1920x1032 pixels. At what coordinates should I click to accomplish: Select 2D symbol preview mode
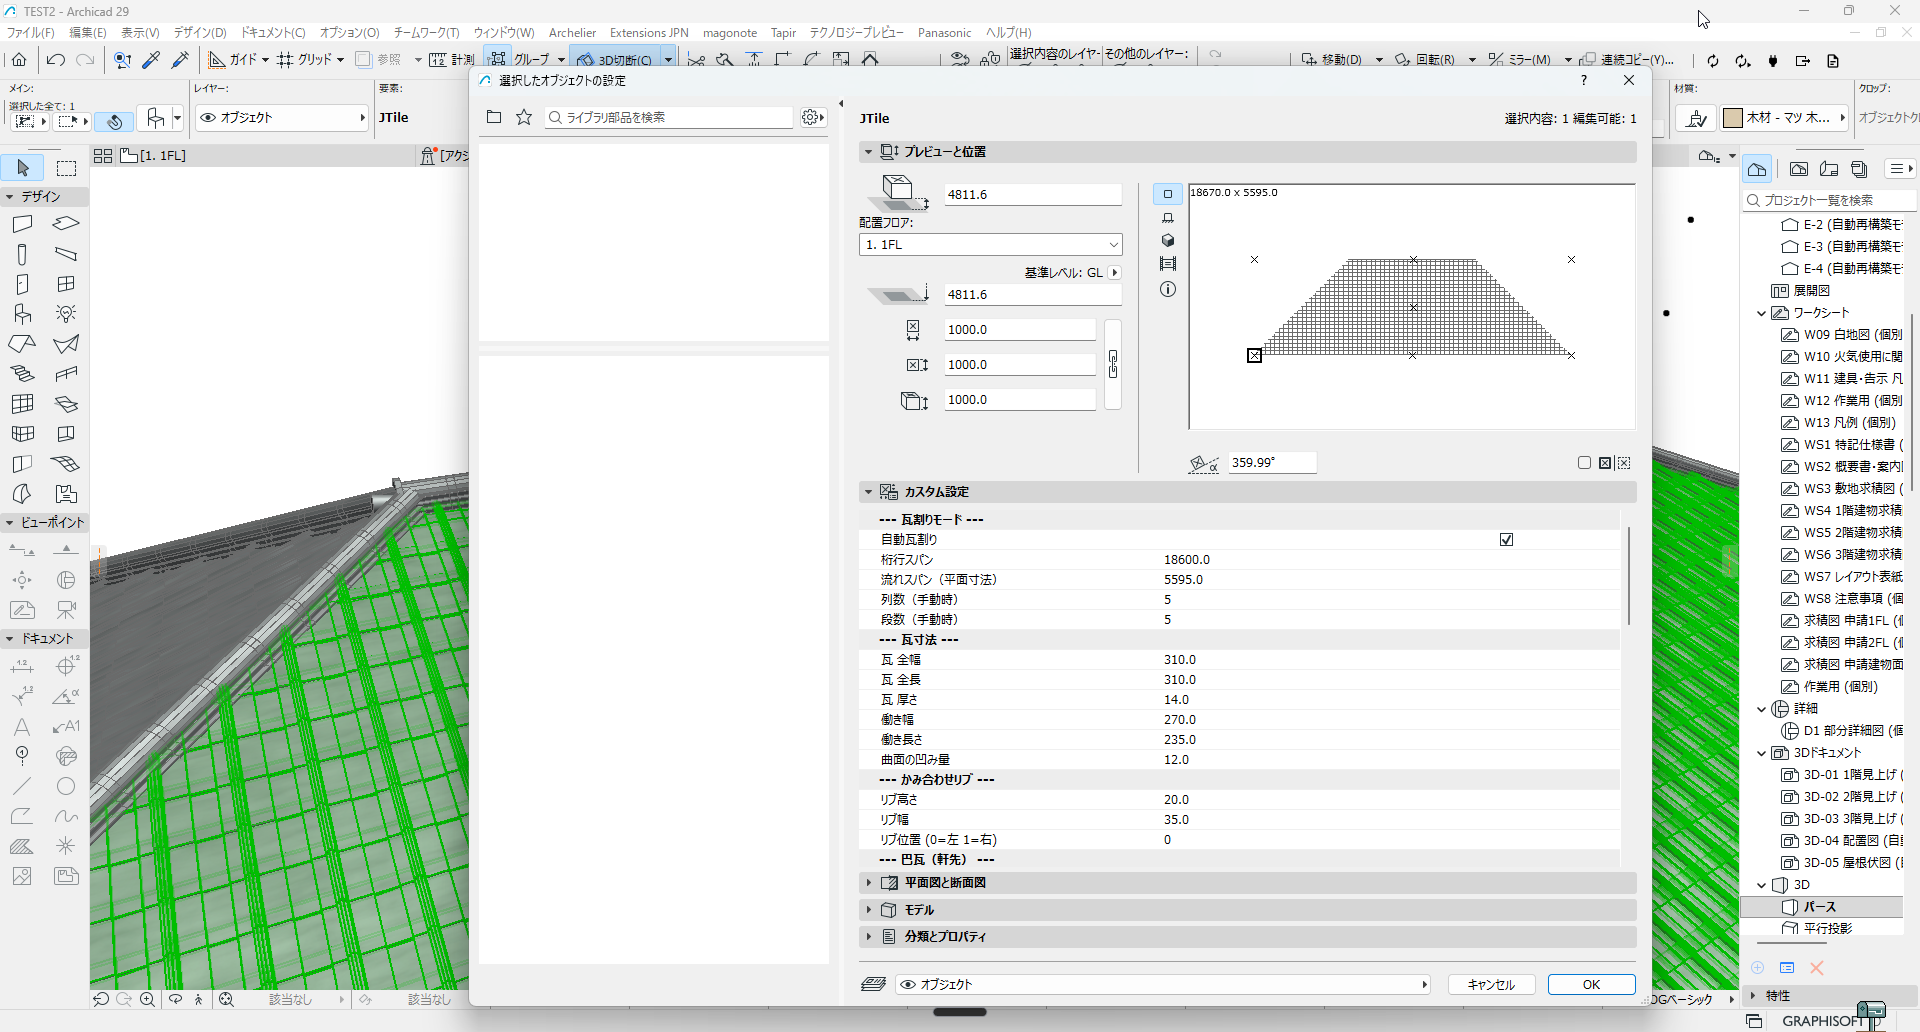1168,194
